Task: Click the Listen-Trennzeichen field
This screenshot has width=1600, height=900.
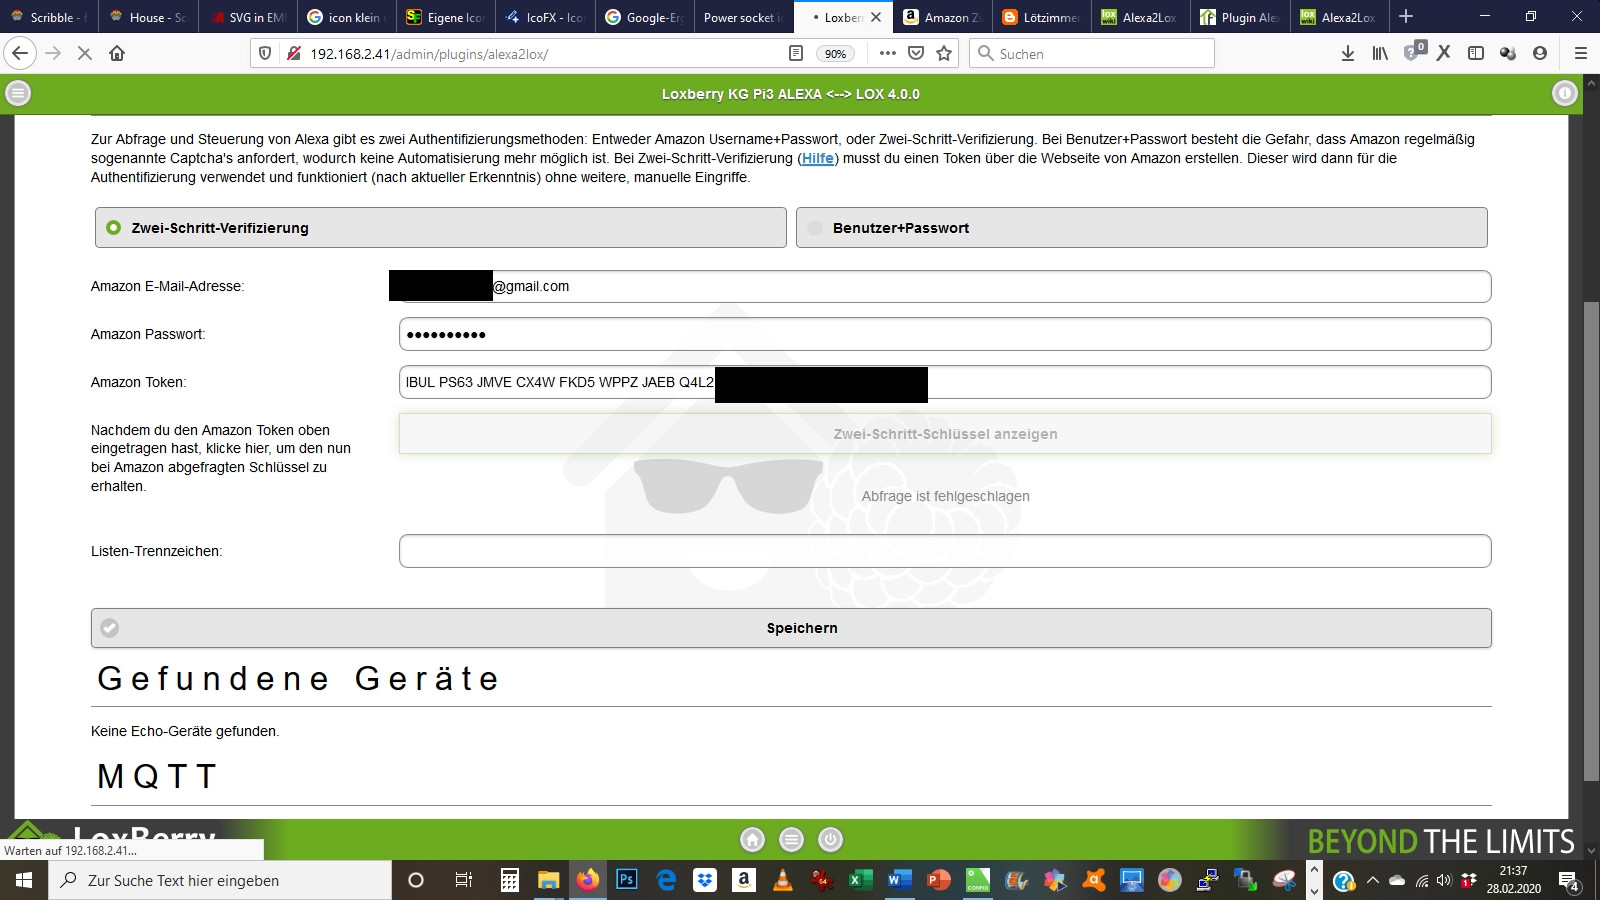Action: click(x=945, y=551)
